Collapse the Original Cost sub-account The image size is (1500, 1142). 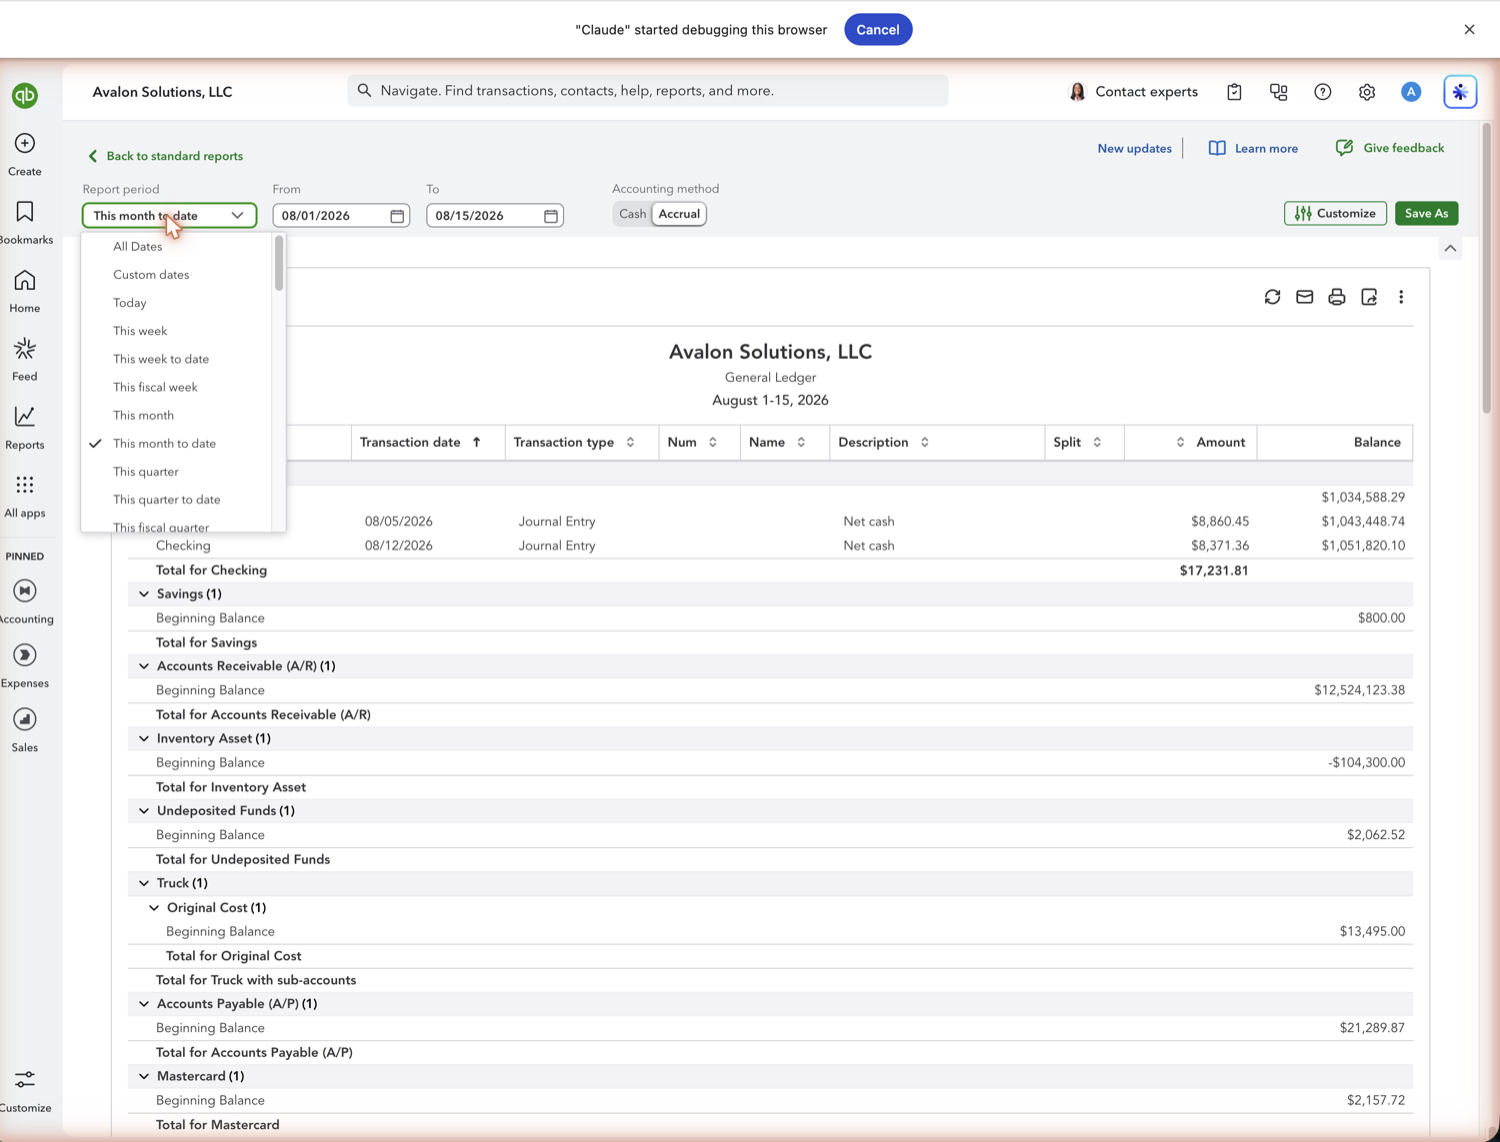[x=154, y=908]
